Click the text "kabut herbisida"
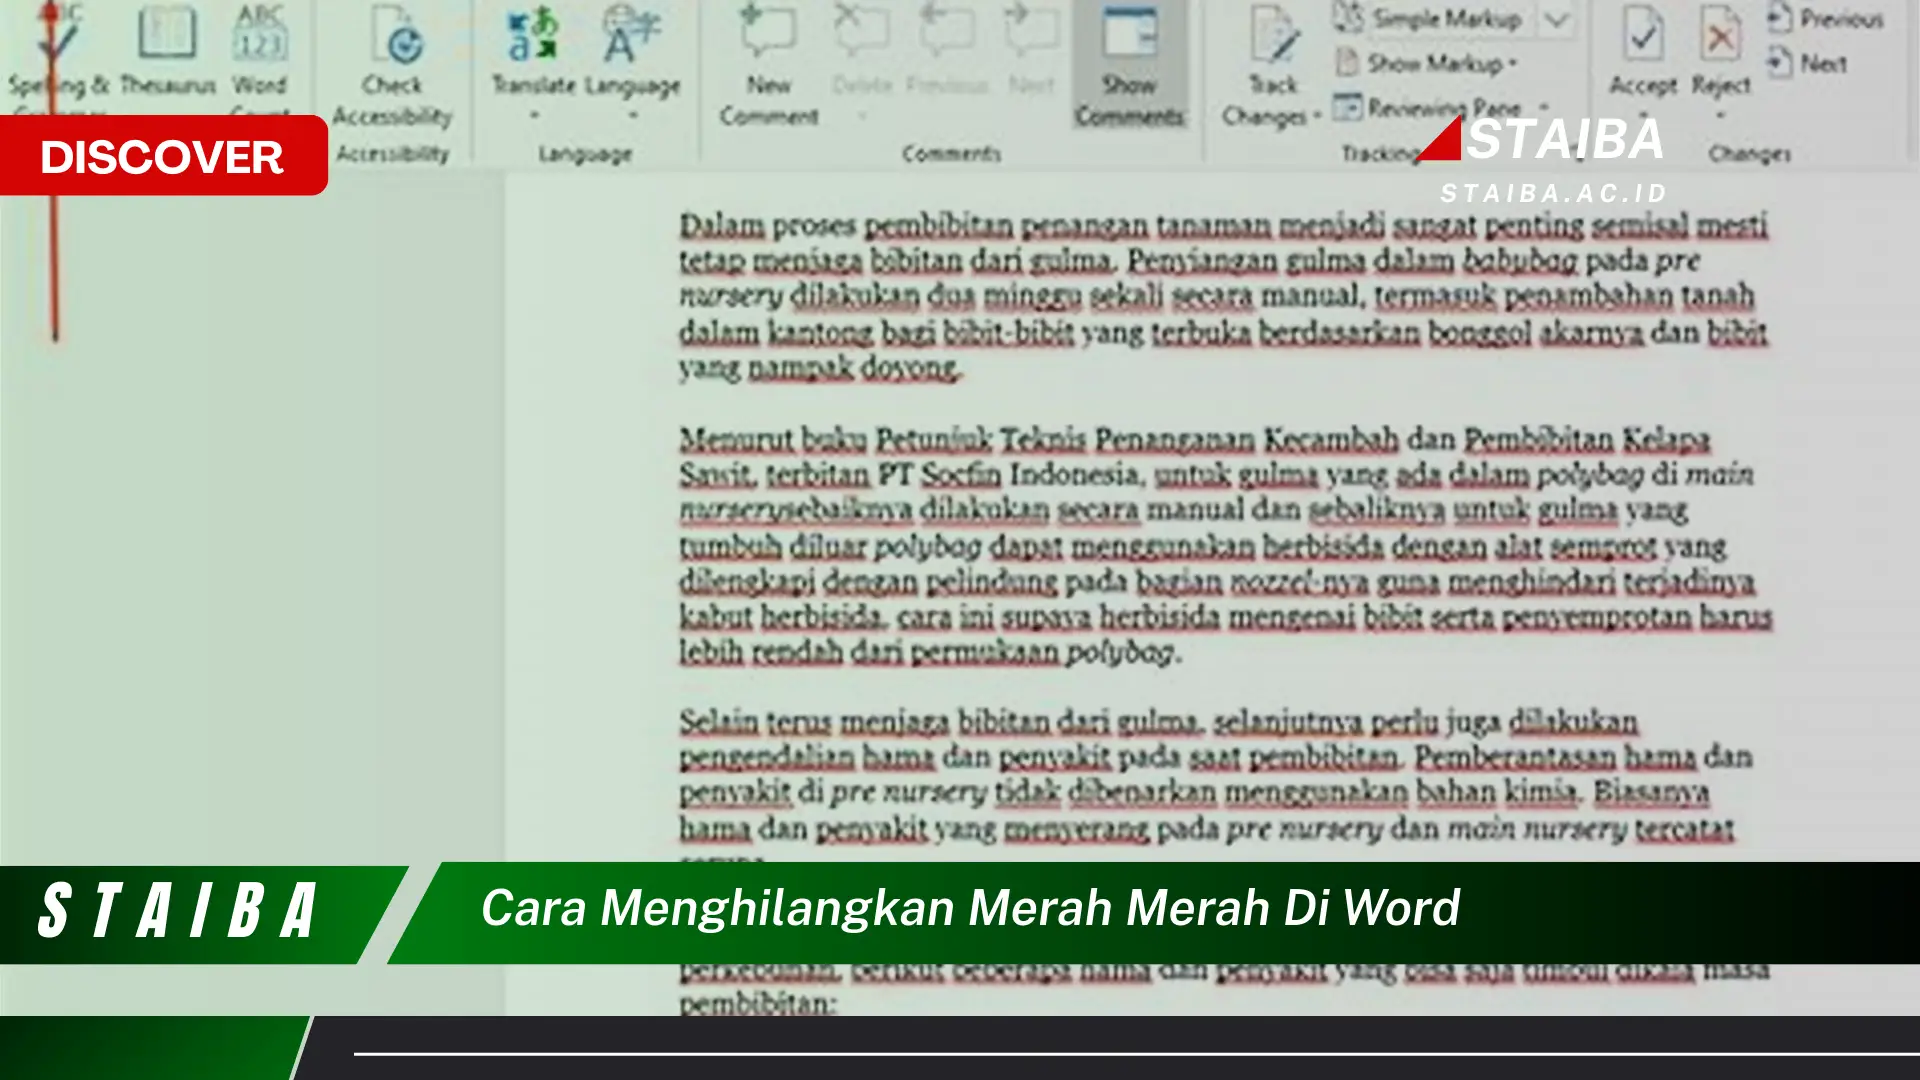The height and width of the screenshot is (1080, 1920). click(785, 617)
